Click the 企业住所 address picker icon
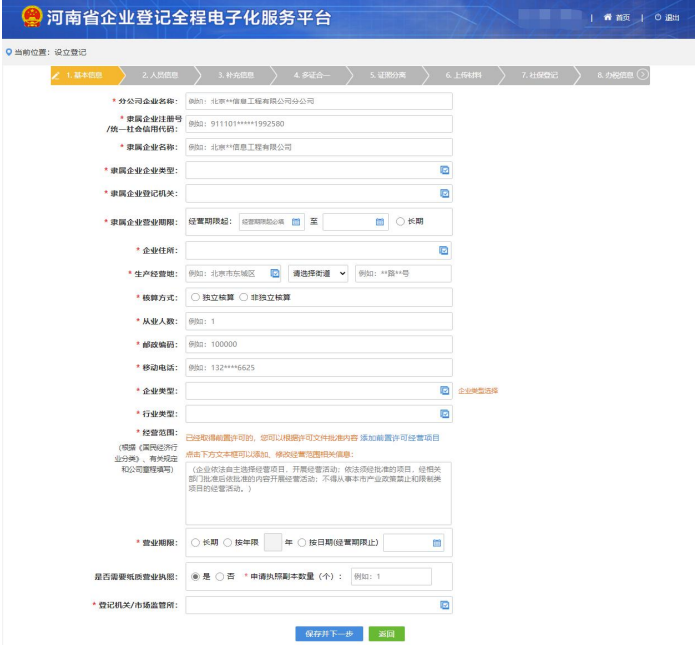Viewport: 696px width, 653px height. 445,250
